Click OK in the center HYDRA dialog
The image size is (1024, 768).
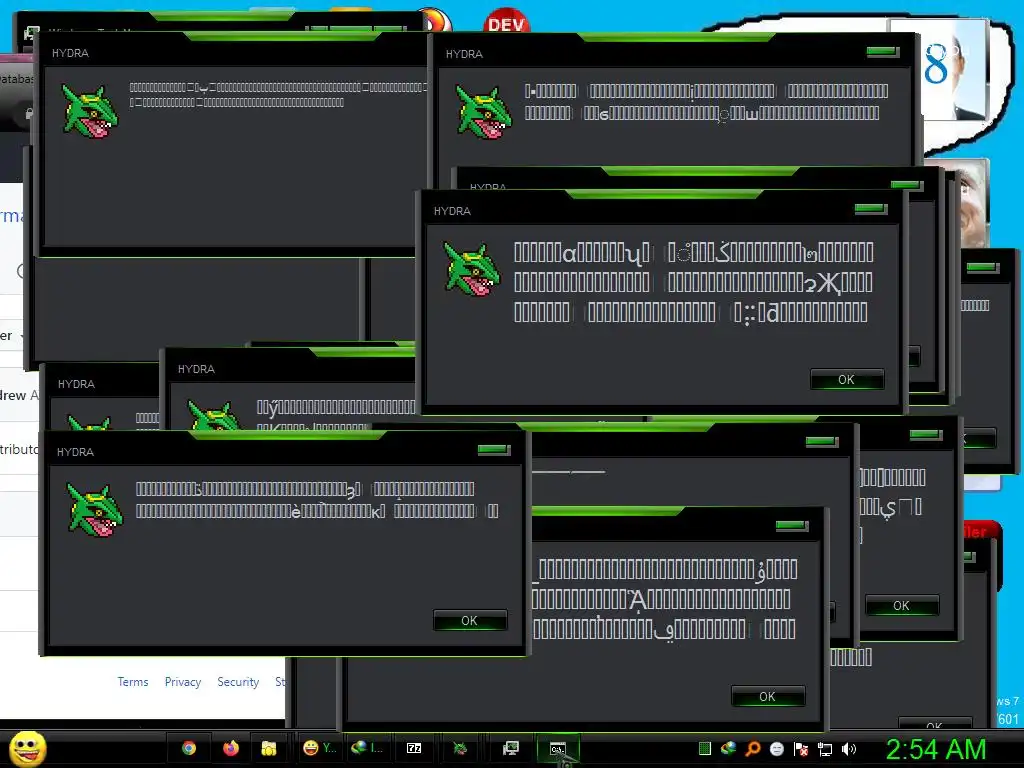pyautogui.click(x=846, y=379)
